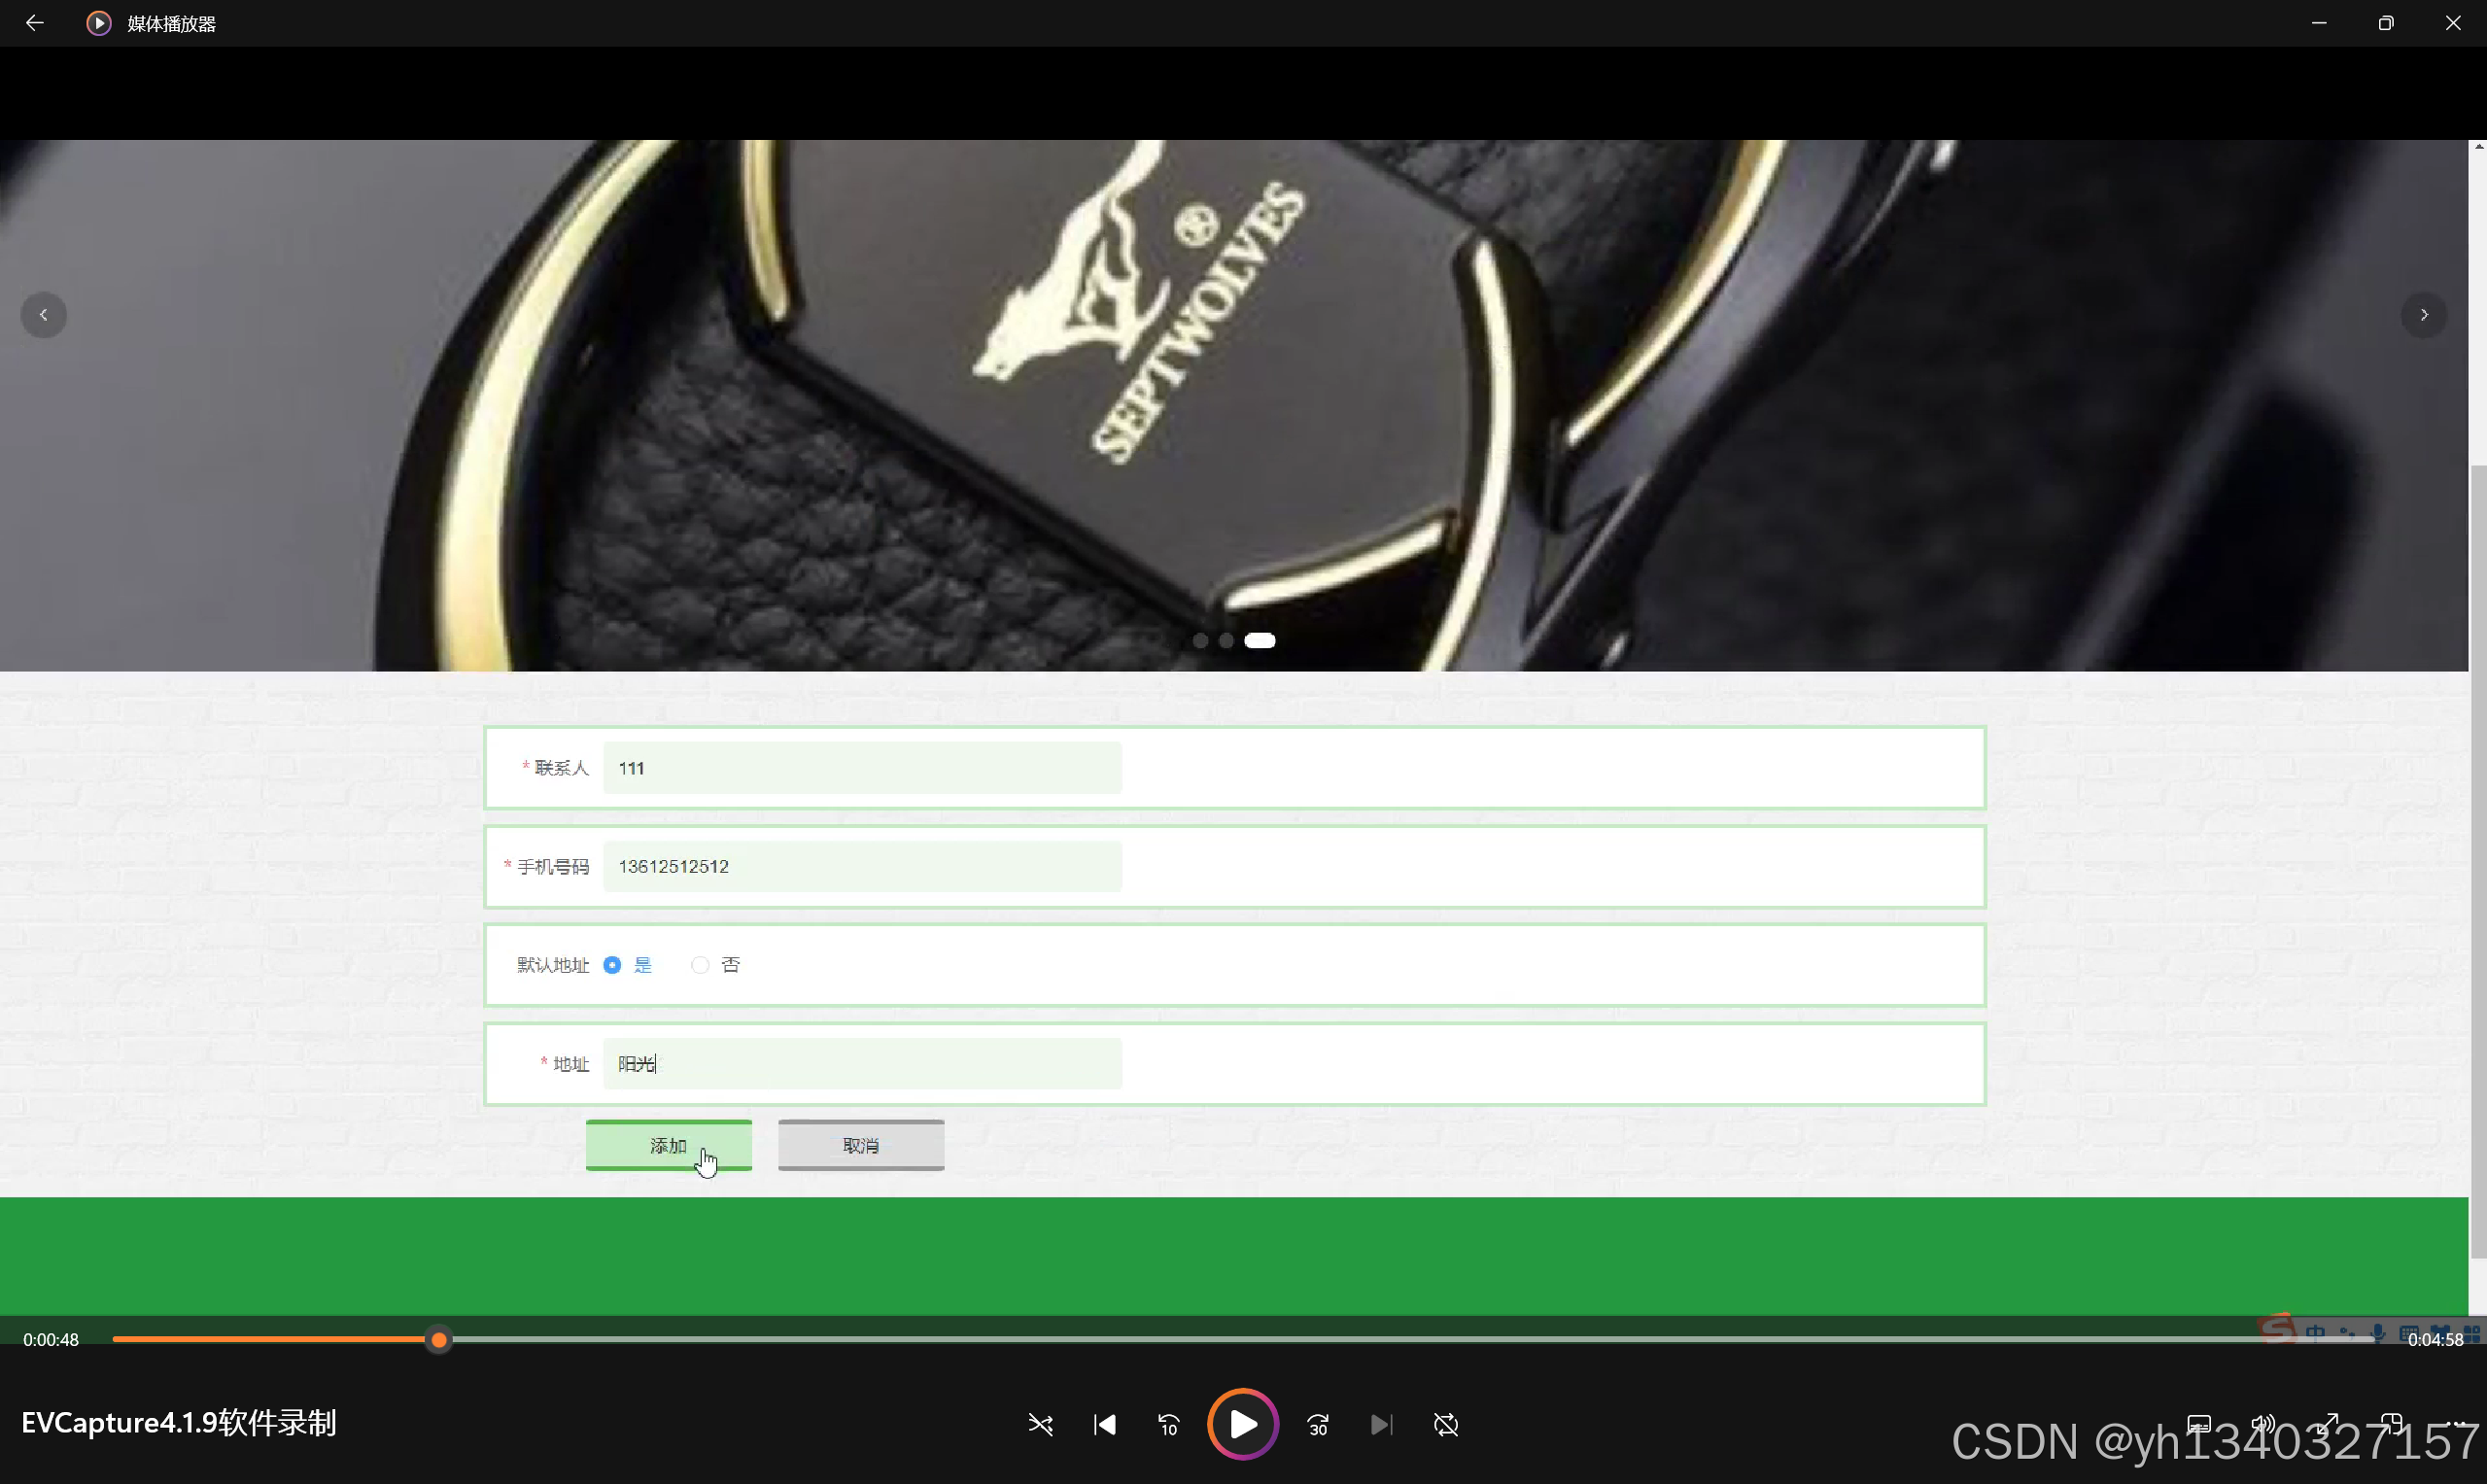Click the 取消 button

click(x=860, y=1145)
